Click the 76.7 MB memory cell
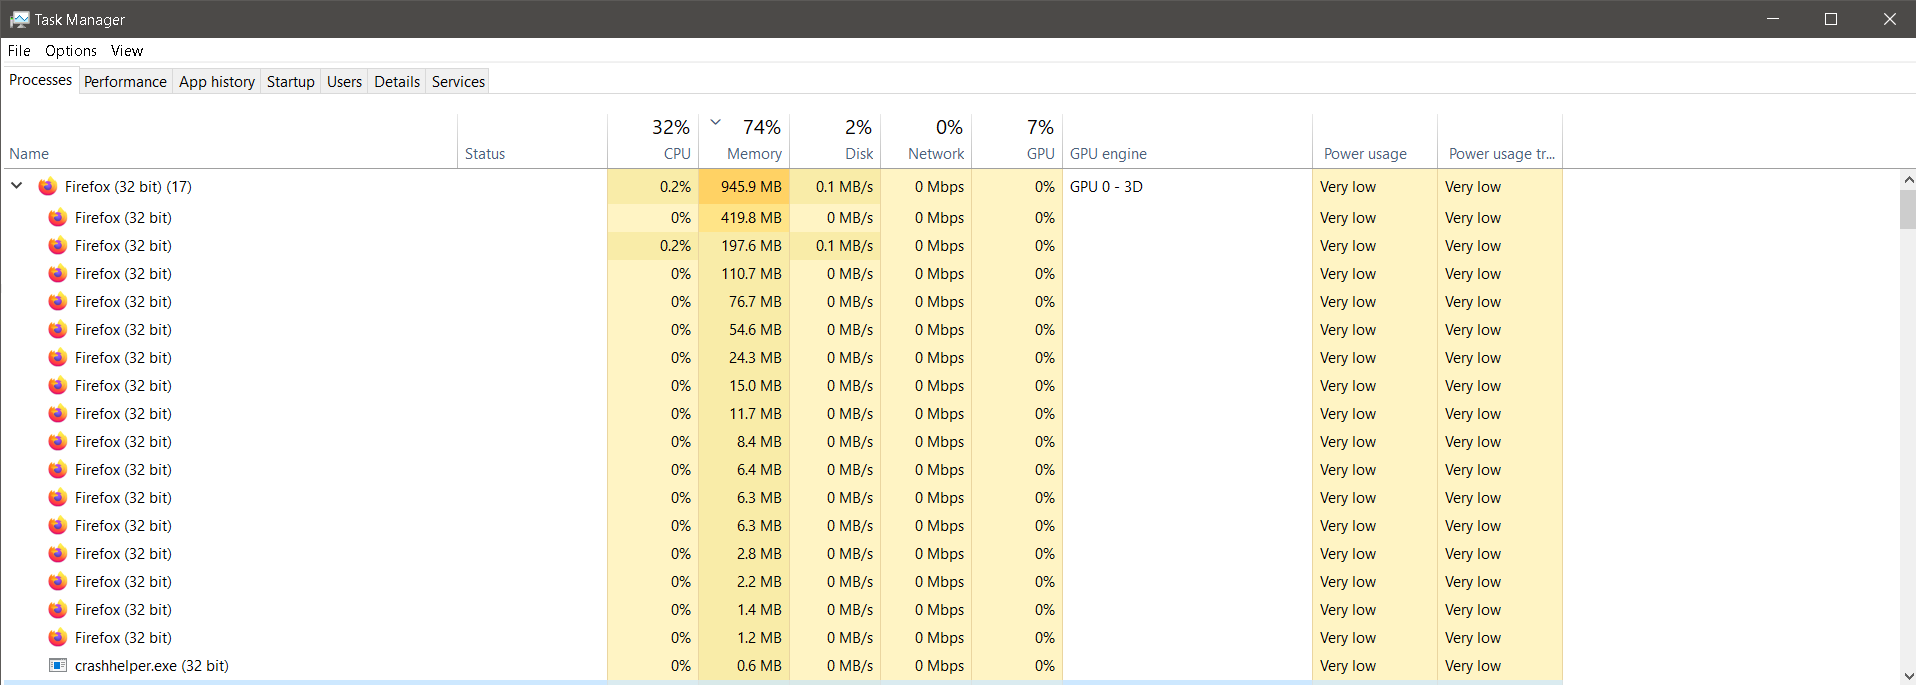The image size is (1916, 685). [744, 301]
